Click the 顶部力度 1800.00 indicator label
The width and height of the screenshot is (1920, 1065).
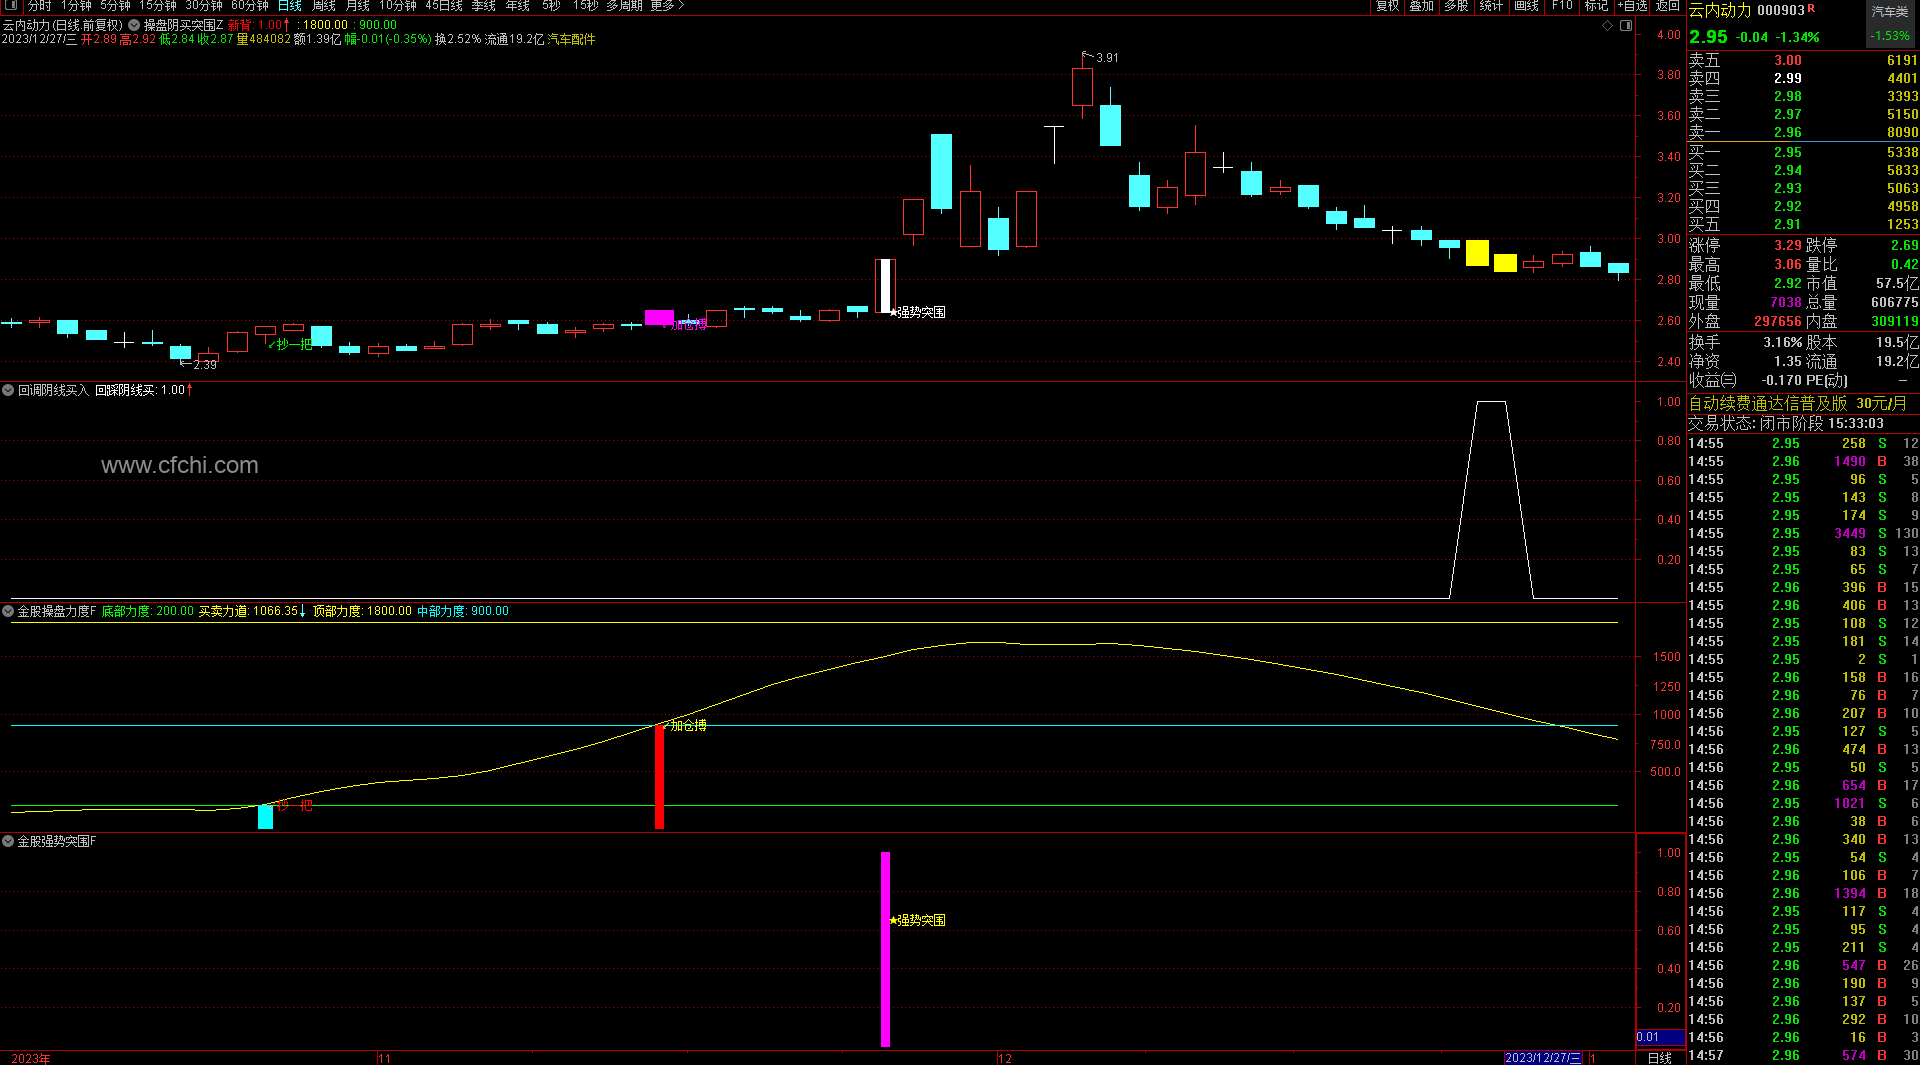click(x=362, y=611)
